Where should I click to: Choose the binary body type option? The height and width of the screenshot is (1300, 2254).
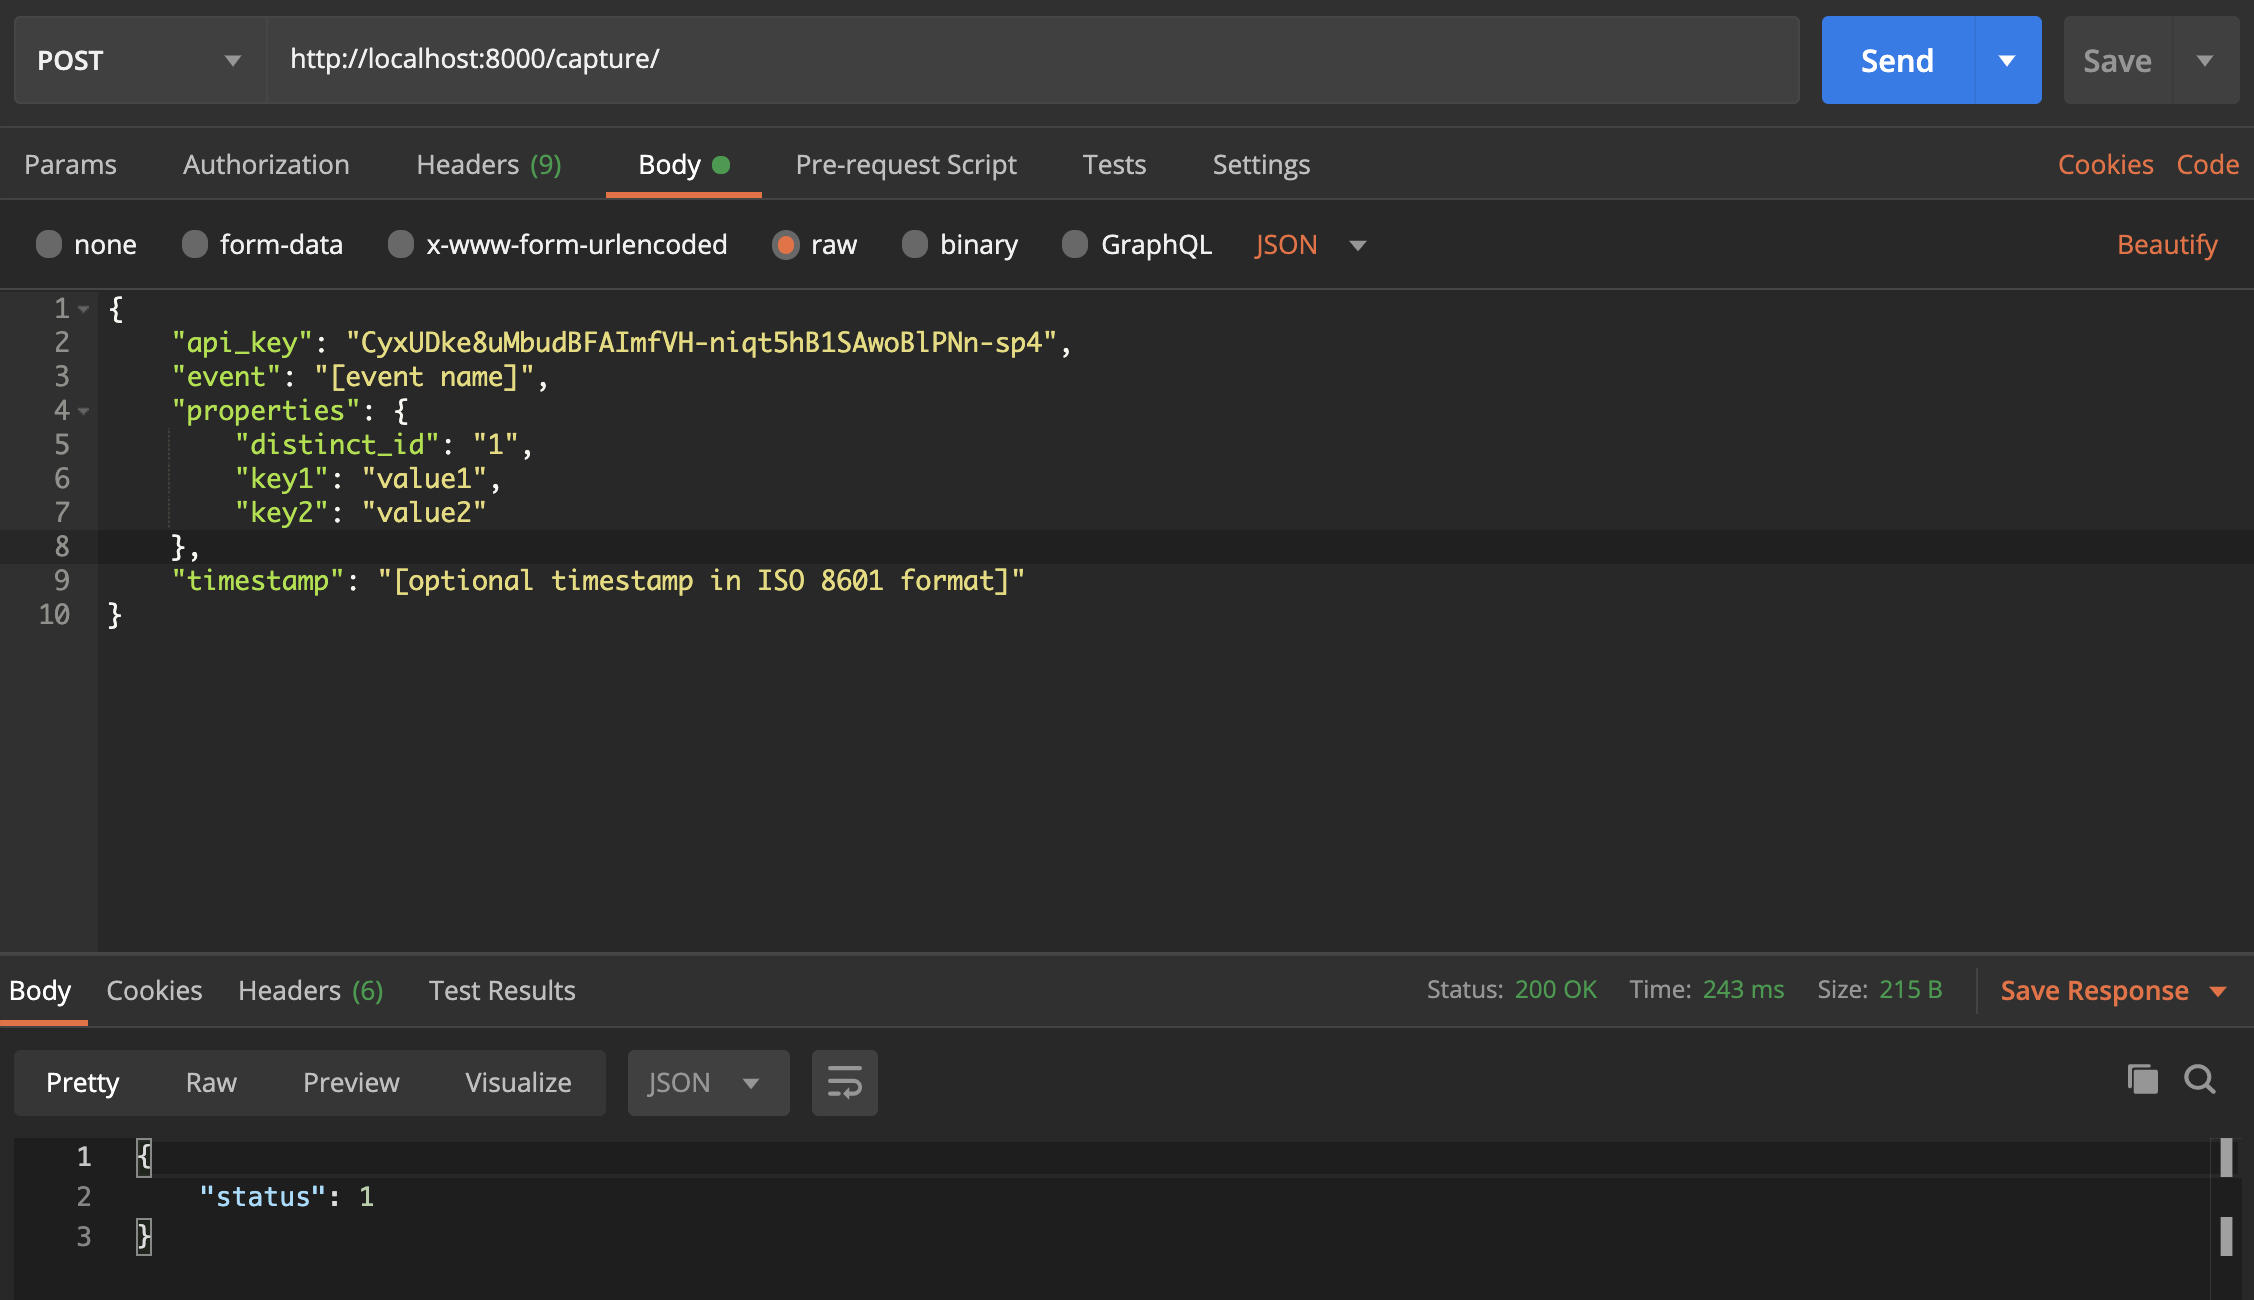pyautogui.click(x=915, y=244)
